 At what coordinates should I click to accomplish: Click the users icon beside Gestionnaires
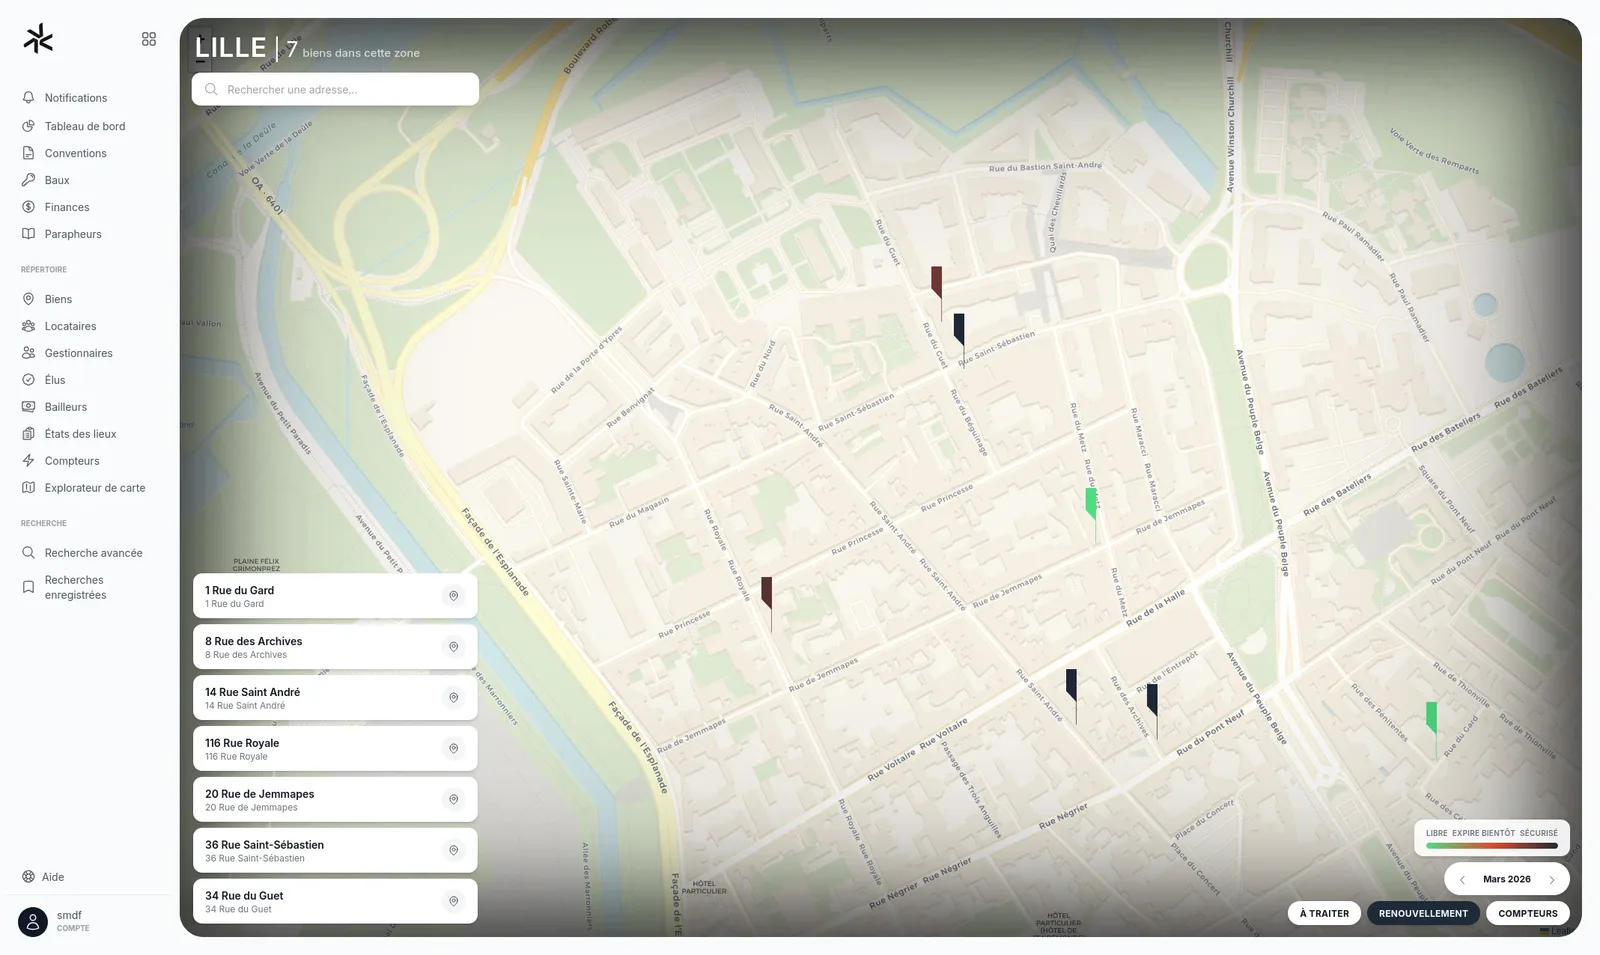coord(28,354)
